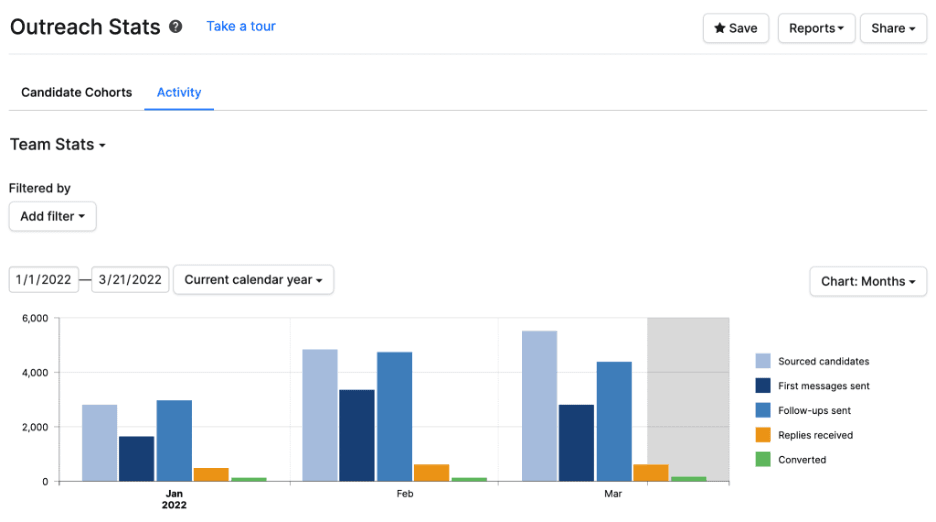Click January's First messages sent bar

137,459
